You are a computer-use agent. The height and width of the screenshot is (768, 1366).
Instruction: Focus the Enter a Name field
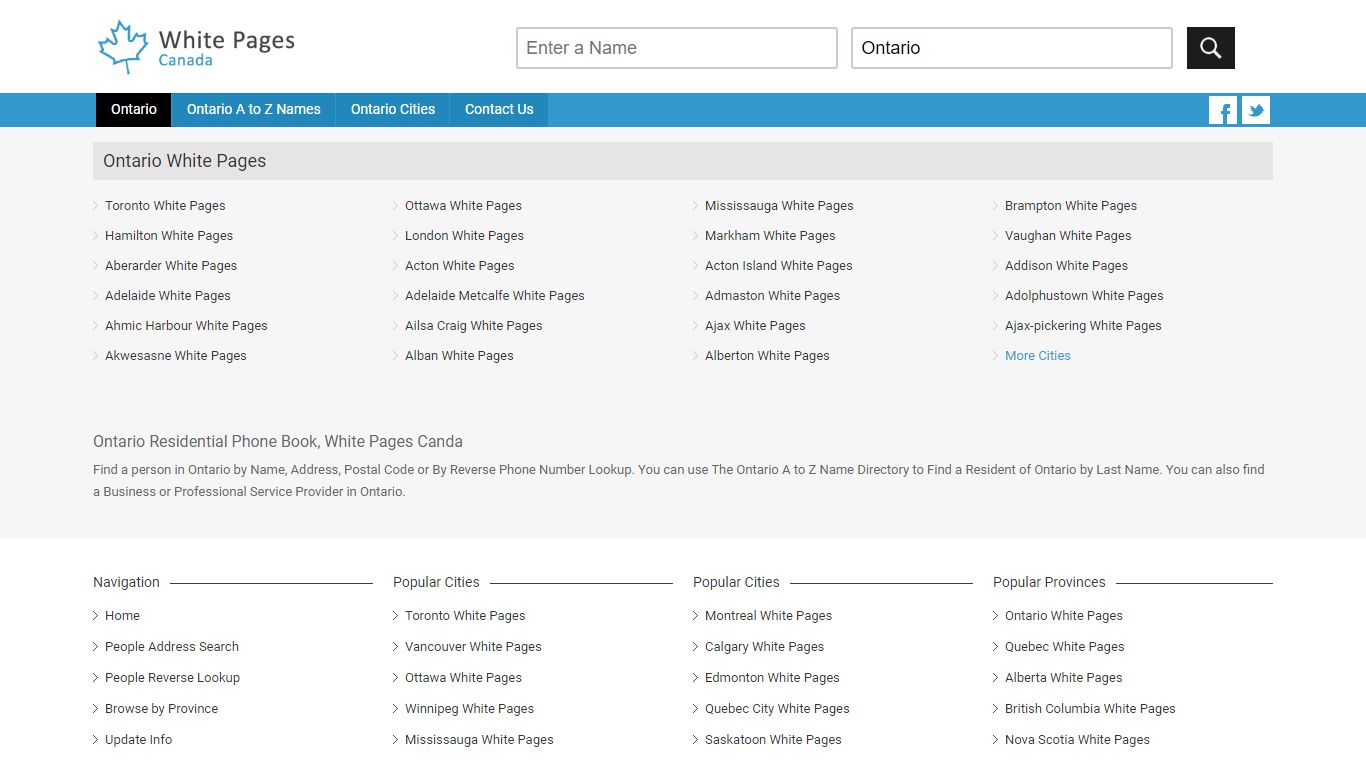click(x=677, y=48)
